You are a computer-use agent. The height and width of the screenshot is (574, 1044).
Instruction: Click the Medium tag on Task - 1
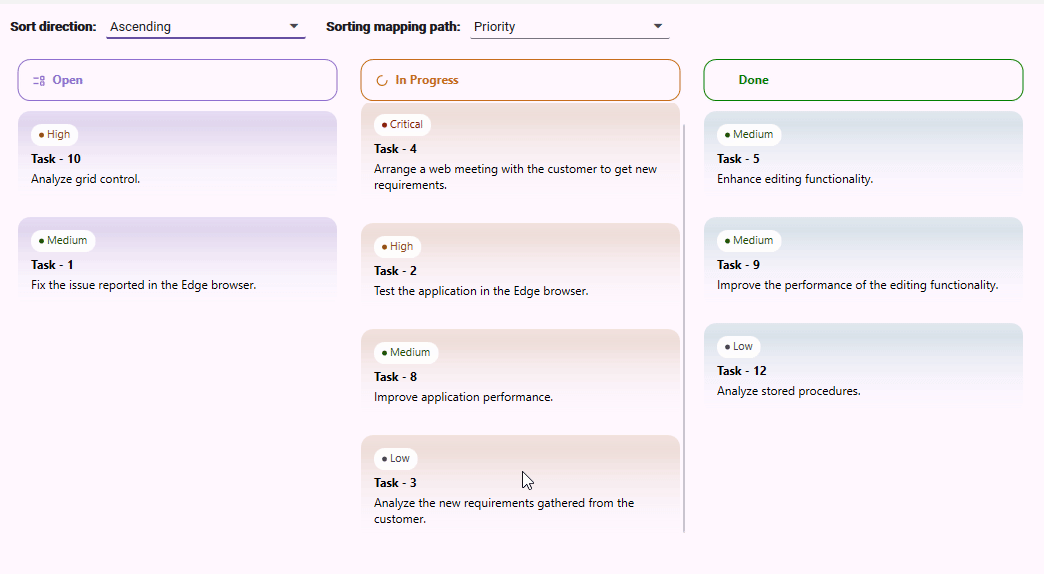(63, 240)
